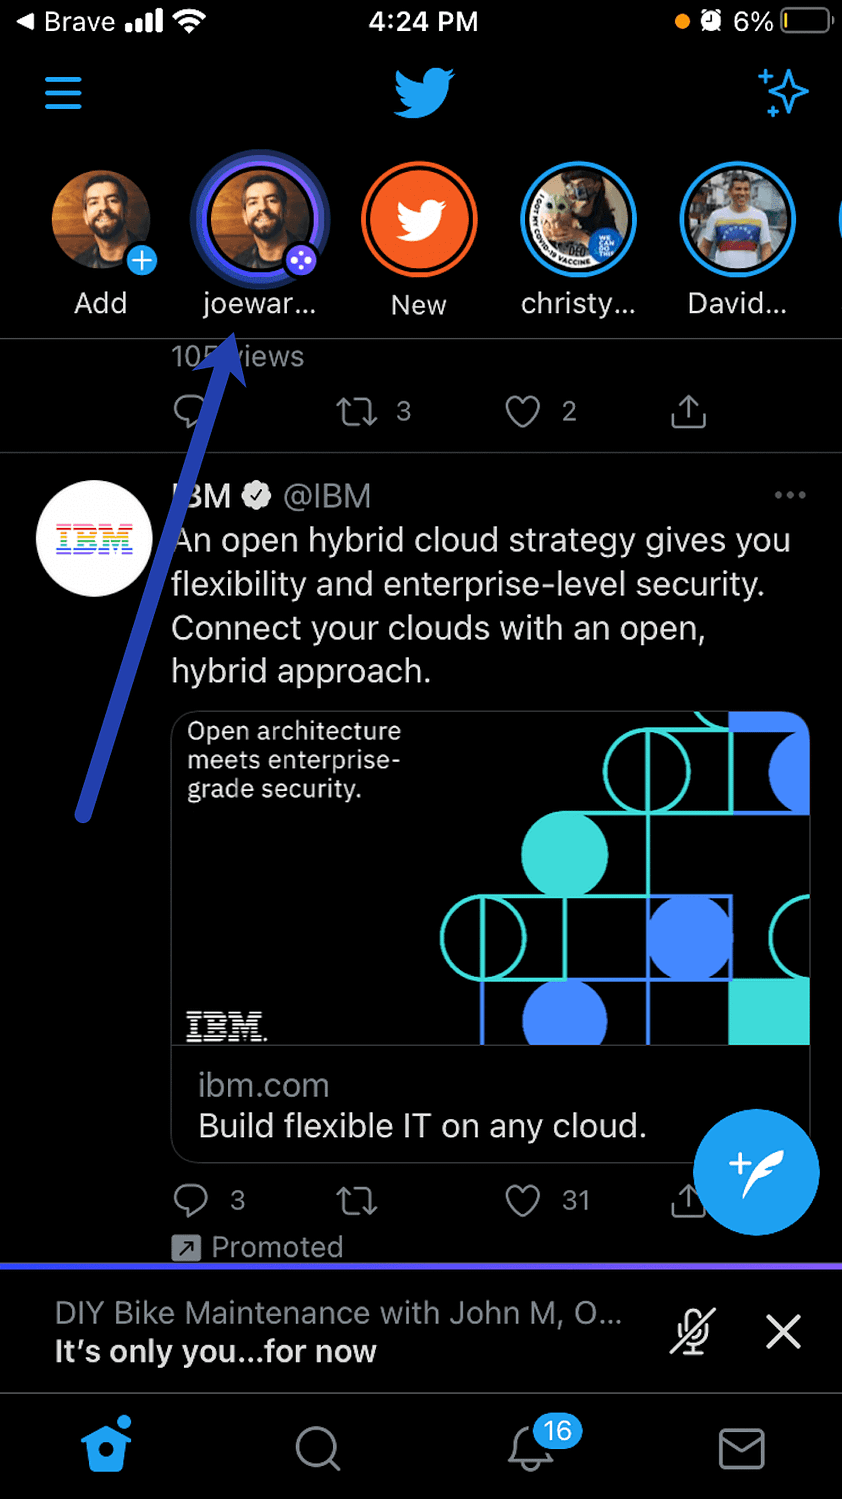The width and height of the screenshot is (842, 1499).
Task: Expand the DIY Bike Maintenance Space
Action: click(x=340, y=1331)
